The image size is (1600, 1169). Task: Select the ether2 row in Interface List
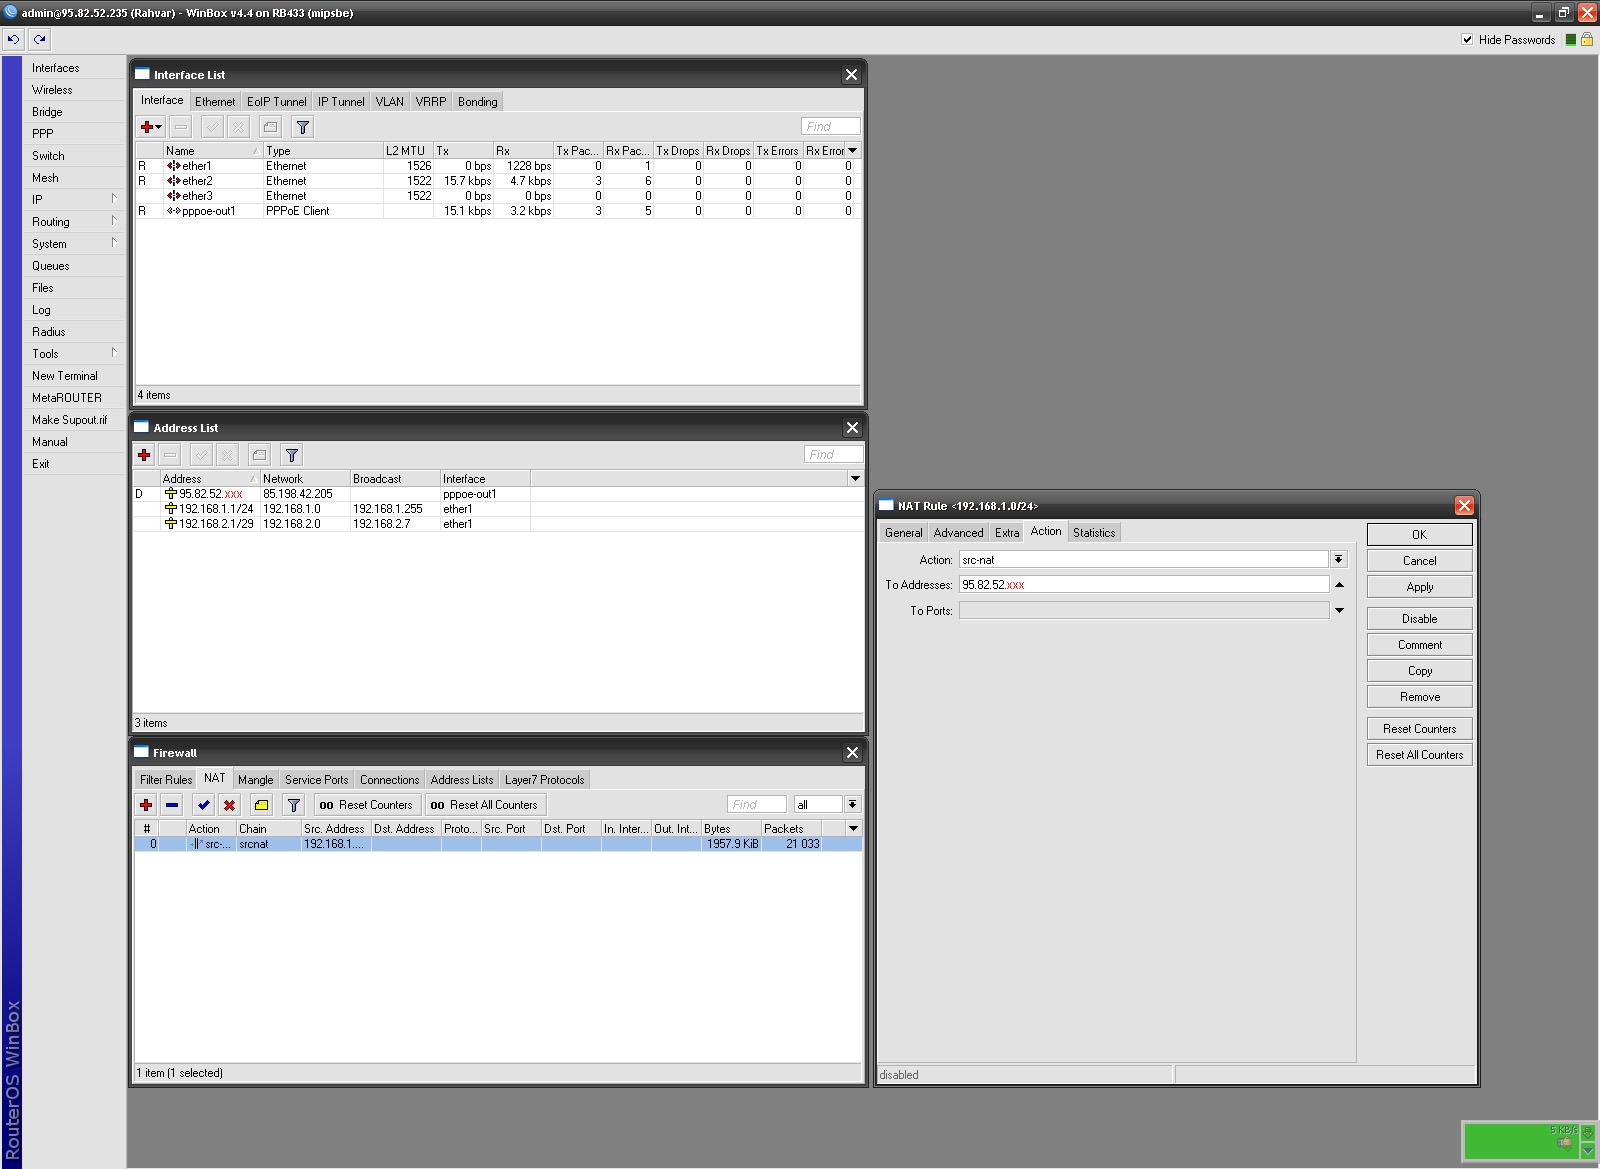pos(497,181)
